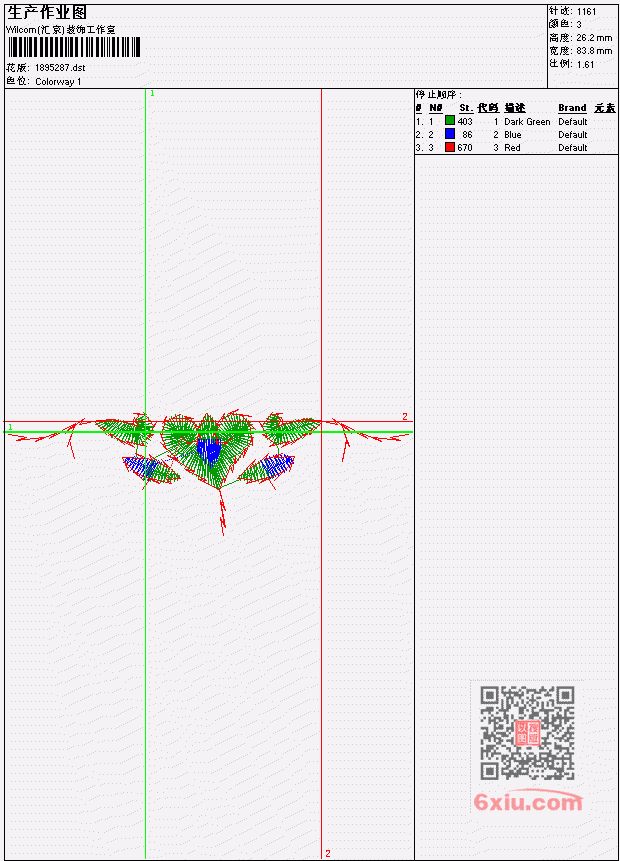The height and width of the screenshot is (861, 620).
Task: Click "Default" brand in Blue row
Action: pyautogui.click(x=573, y=135)
